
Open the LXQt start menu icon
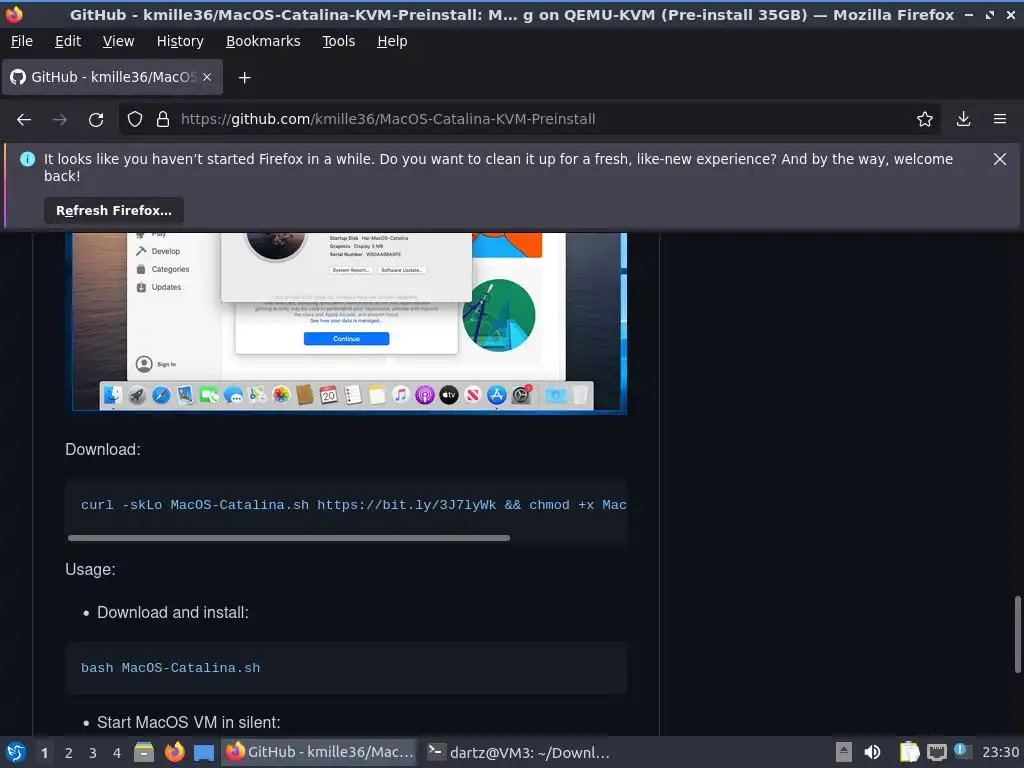pyautogui.click(x=16, y=752)
